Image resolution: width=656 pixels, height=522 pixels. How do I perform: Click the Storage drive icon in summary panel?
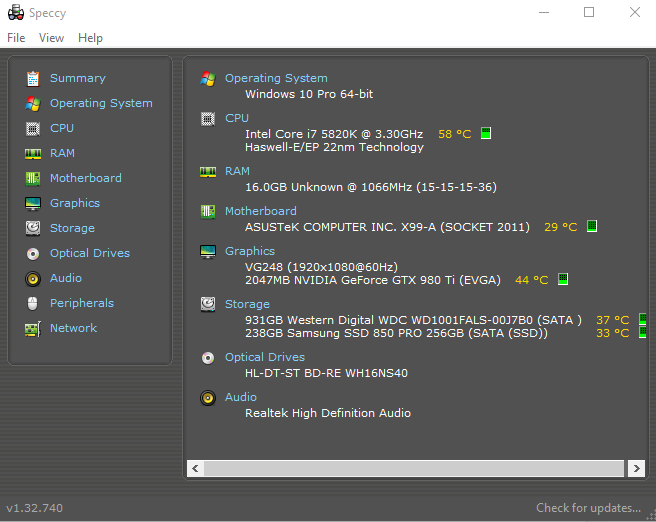pos(208,304)
